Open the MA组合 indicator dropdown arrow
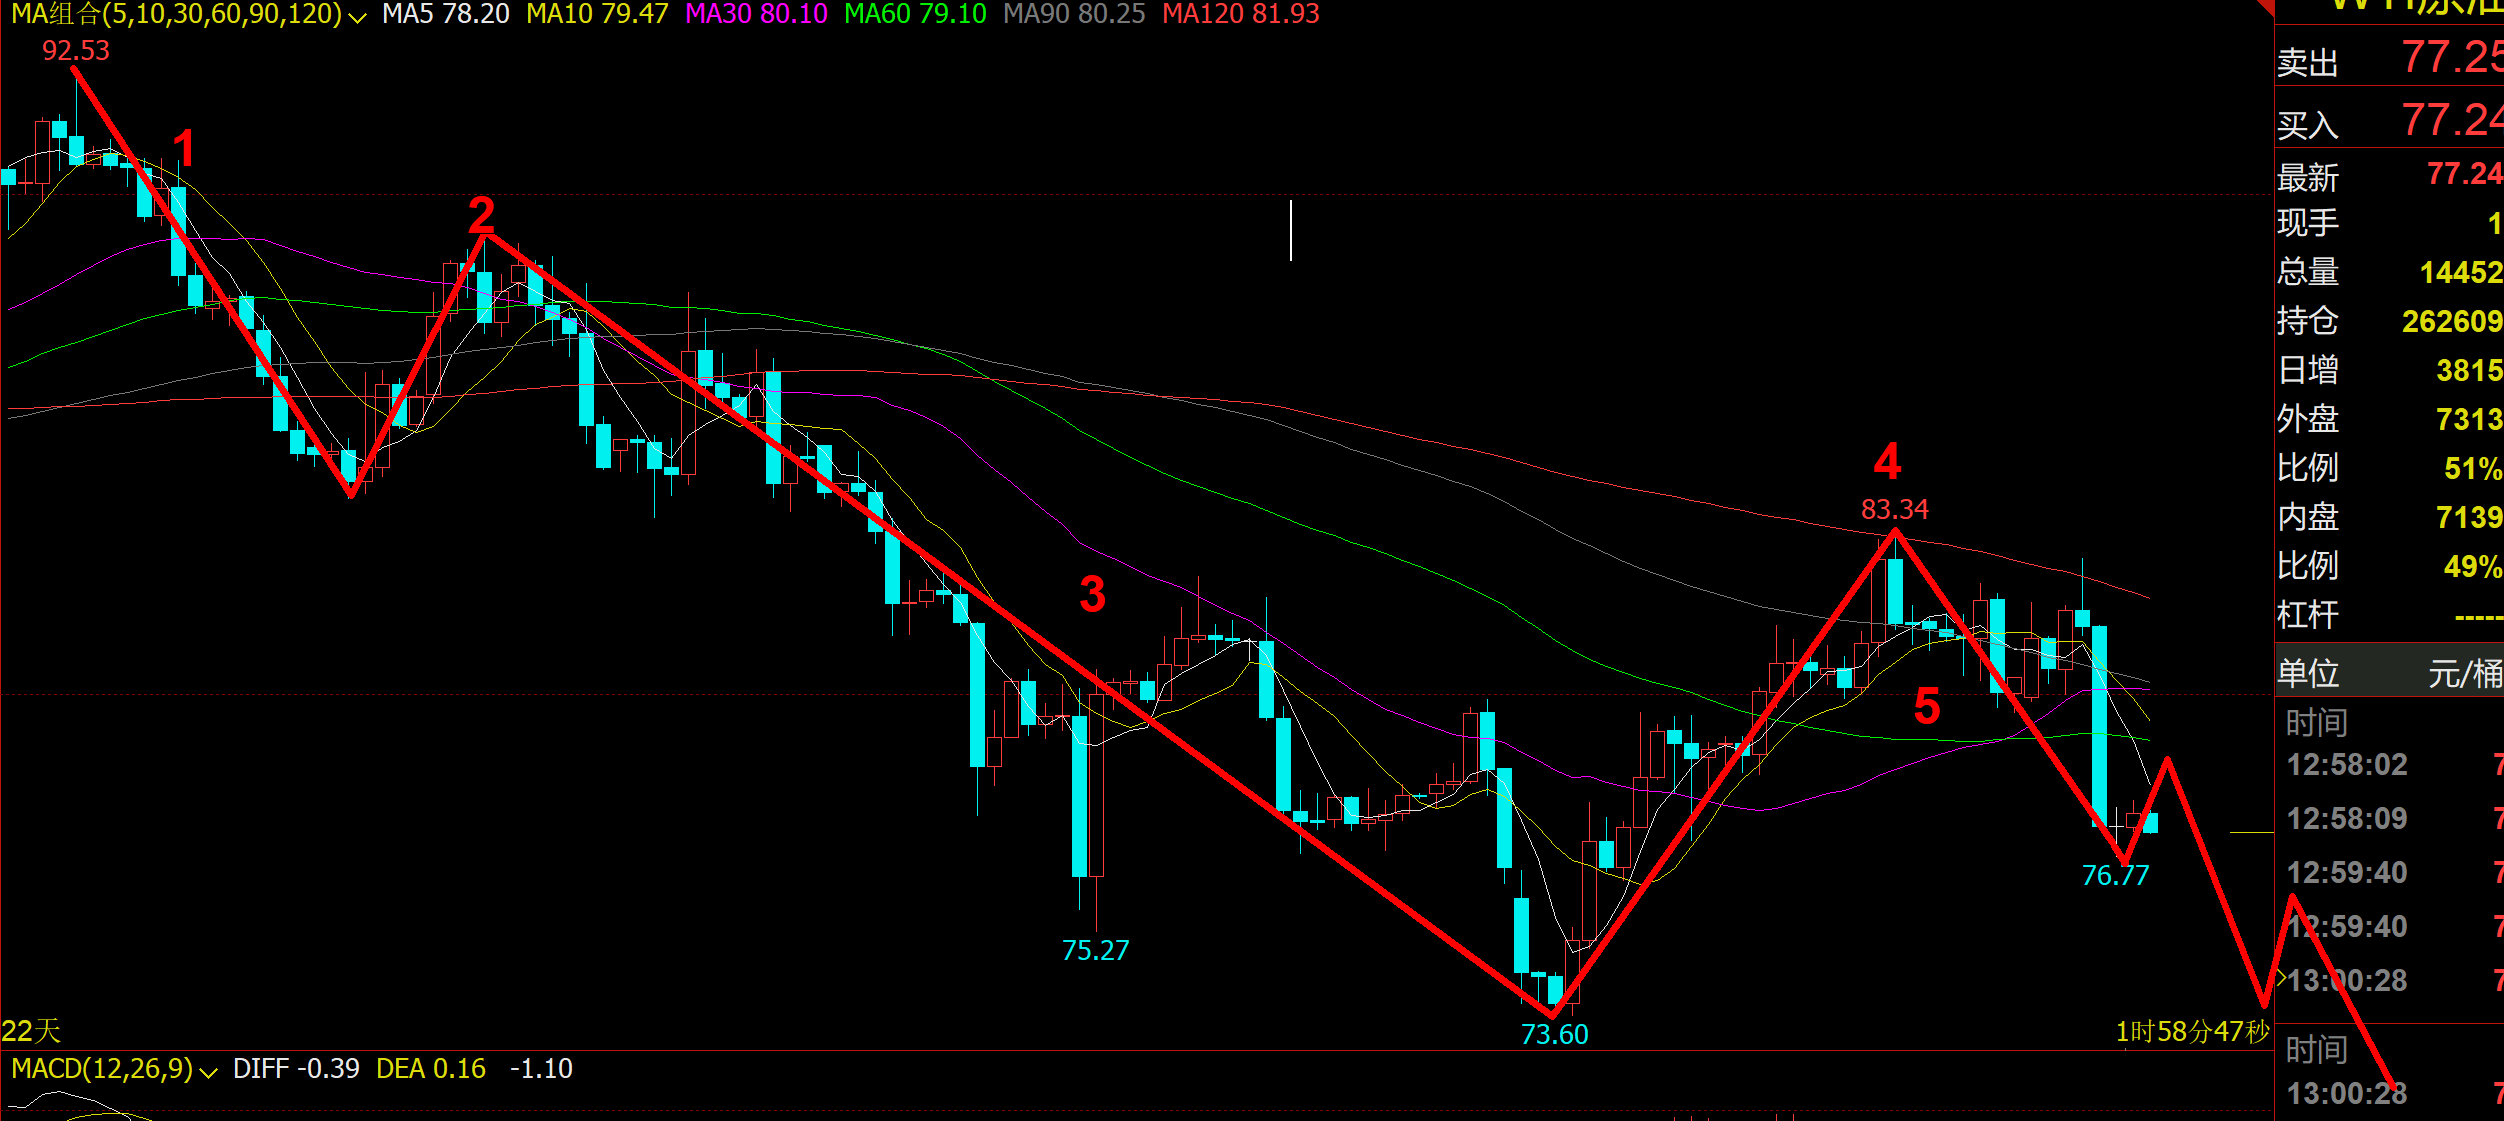2504x1121 pixels. click(x=357, y=17)
